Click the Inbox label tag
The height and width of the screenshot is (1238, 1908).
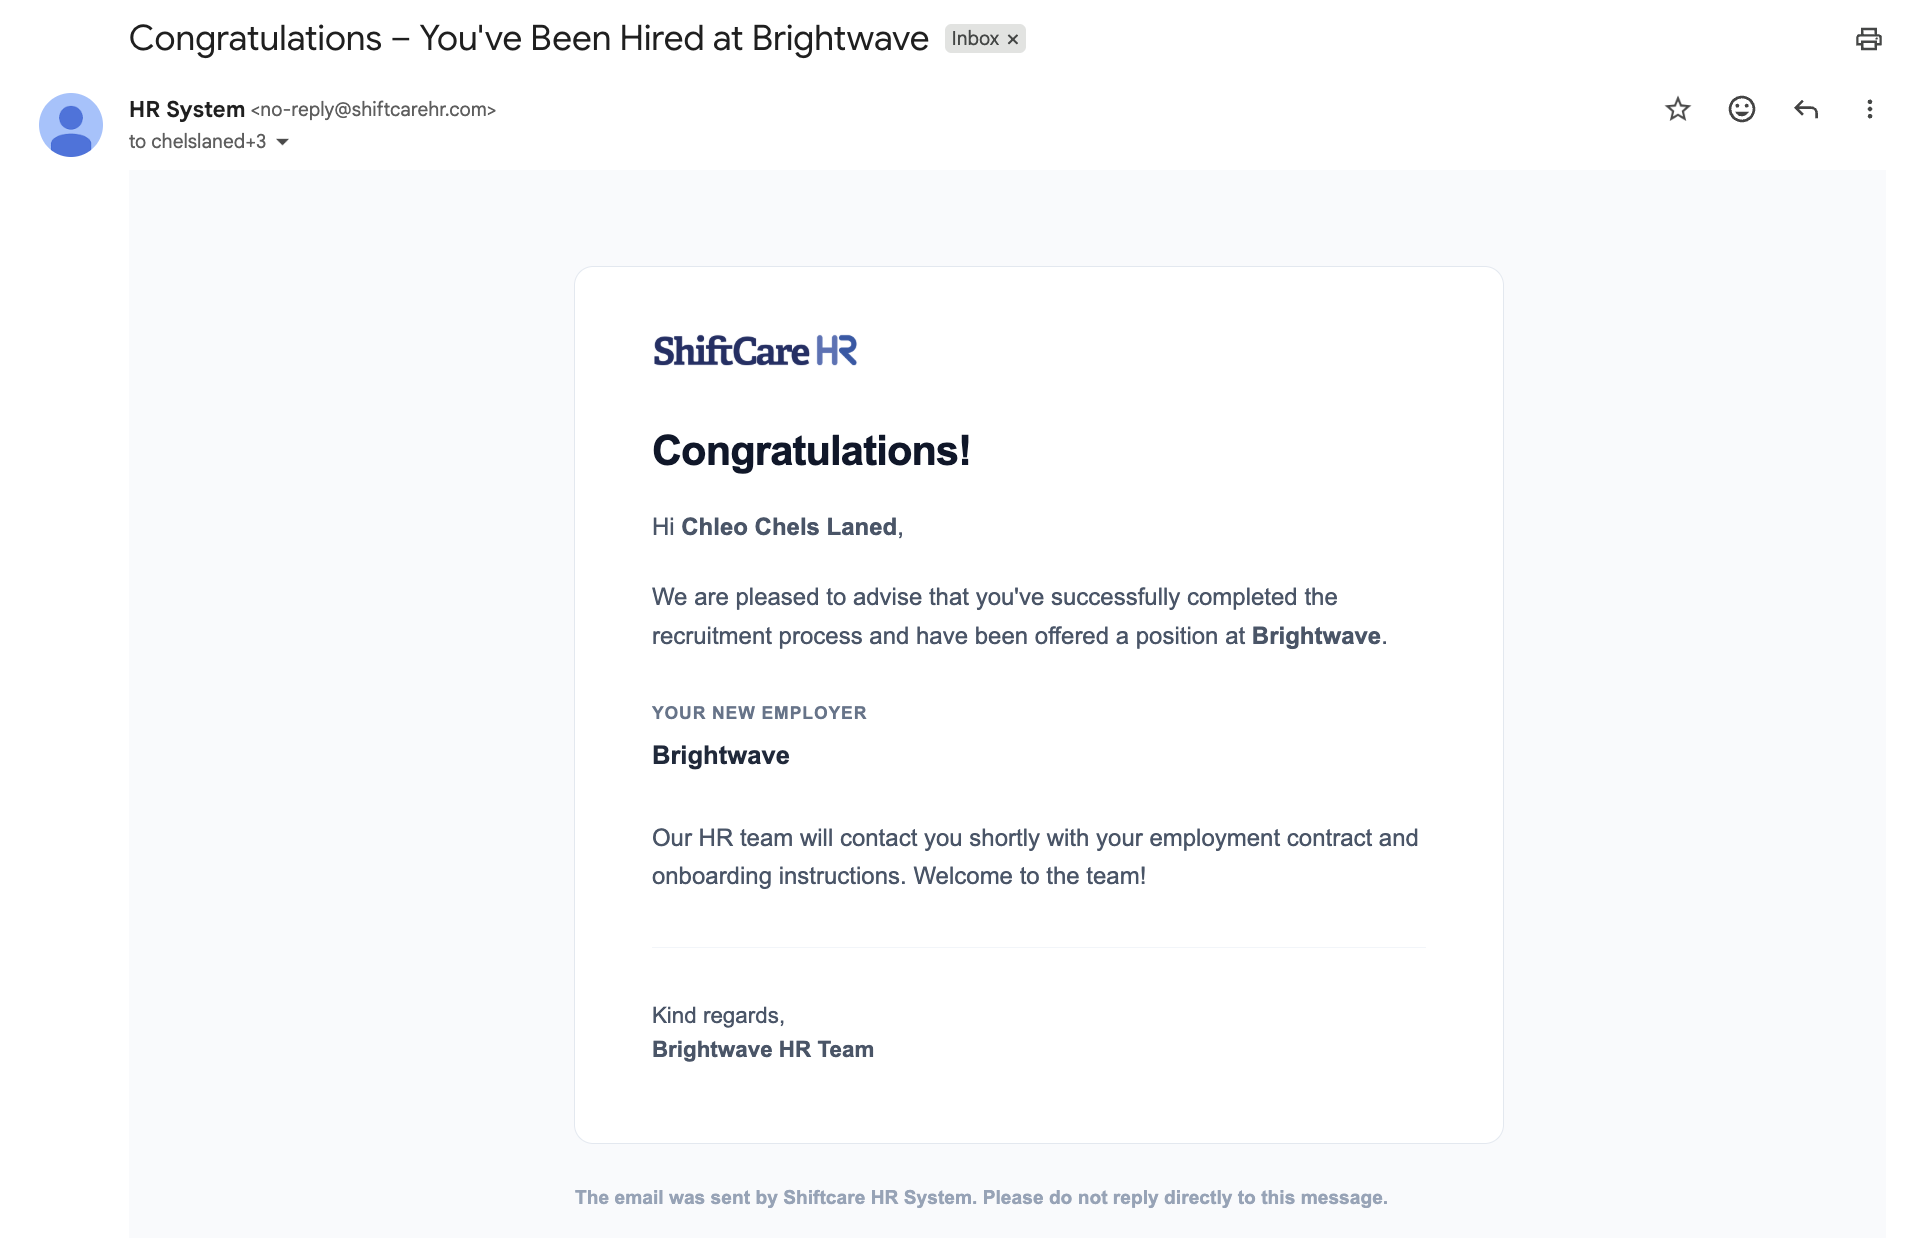(978, 38)
